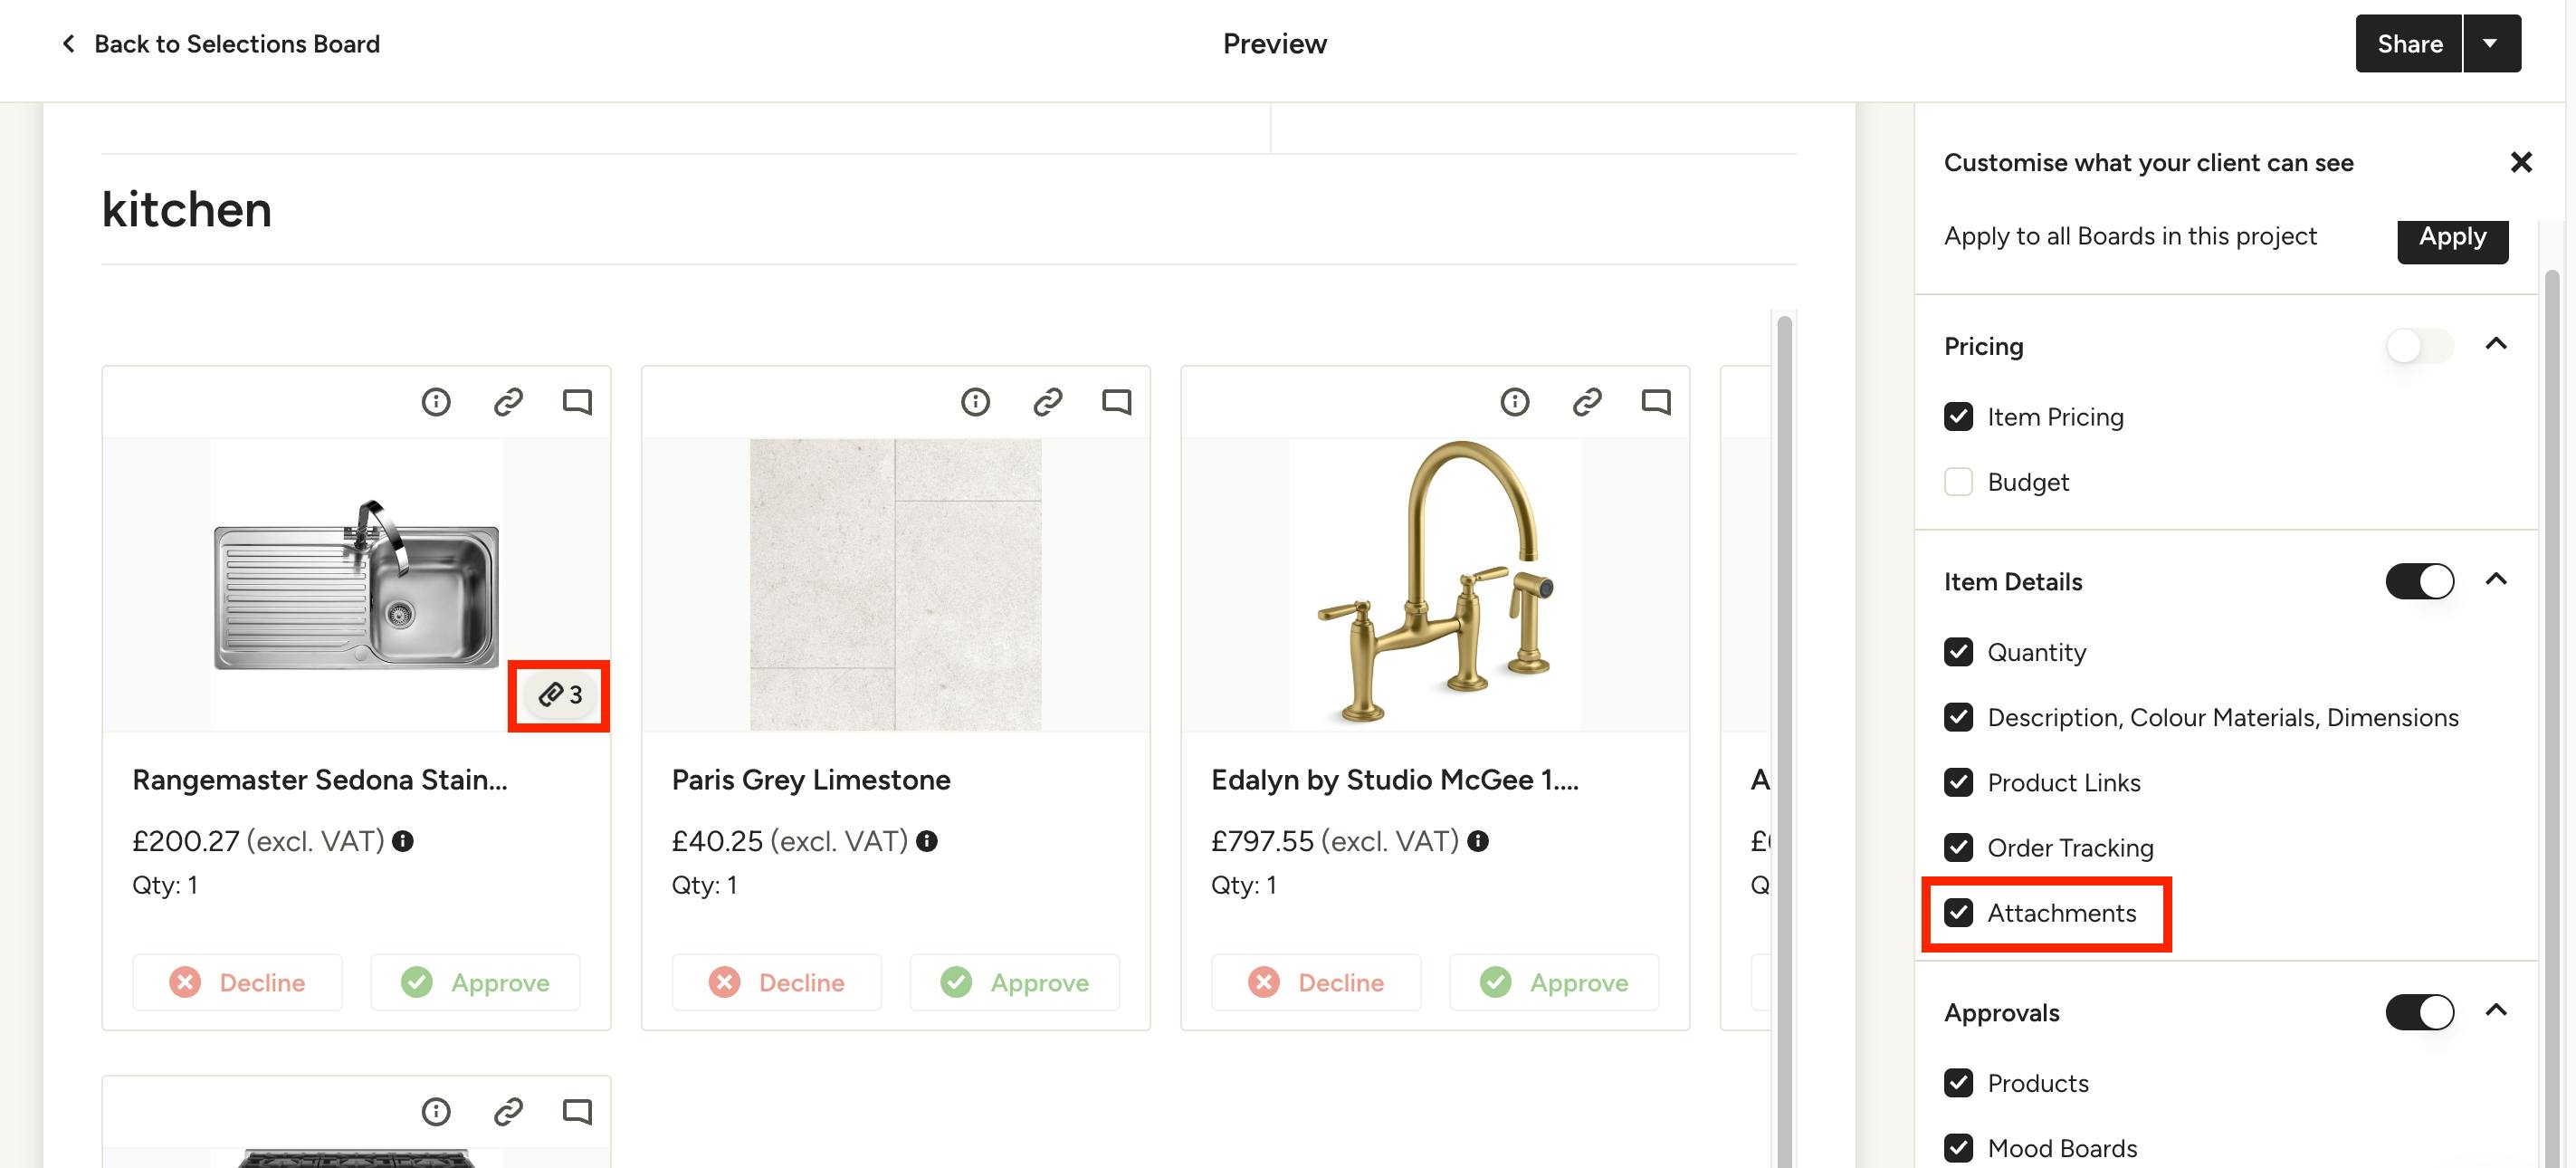Close the customise panel
This screenshot has width=2576, height=1168.
(x=2521, y=162)
